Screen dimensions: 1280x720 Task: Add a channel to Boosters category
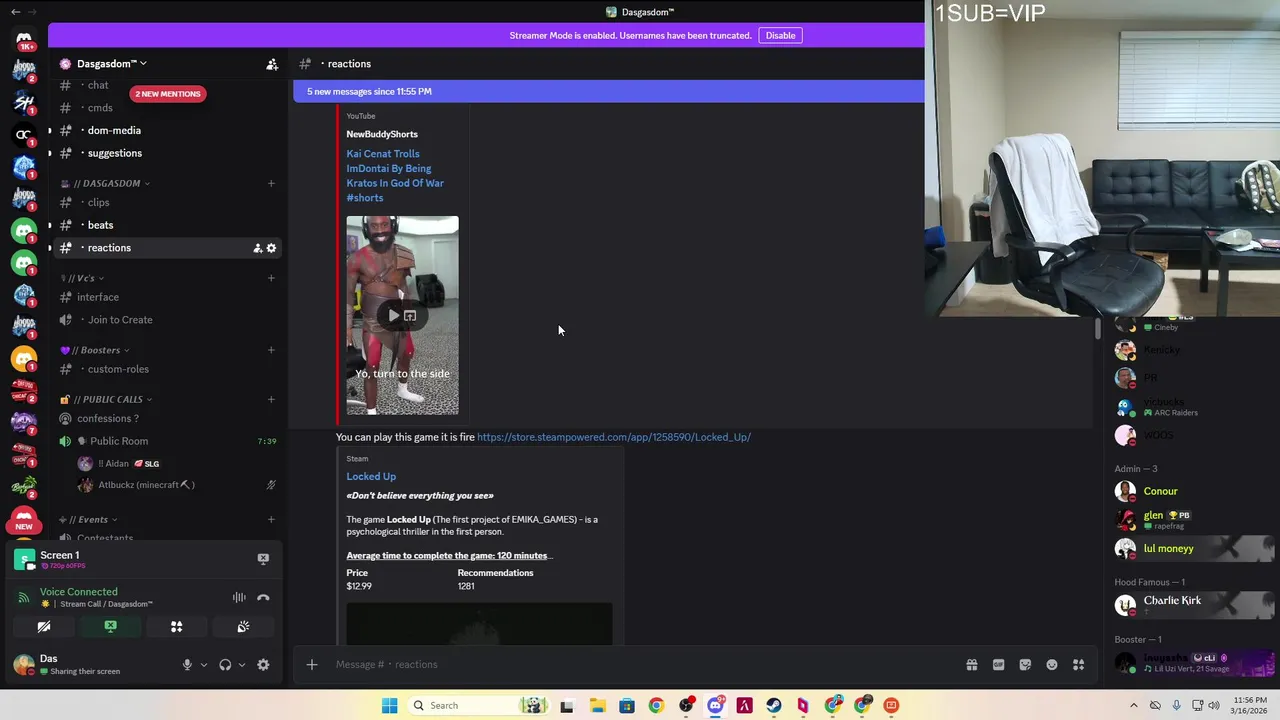point(271,350)
